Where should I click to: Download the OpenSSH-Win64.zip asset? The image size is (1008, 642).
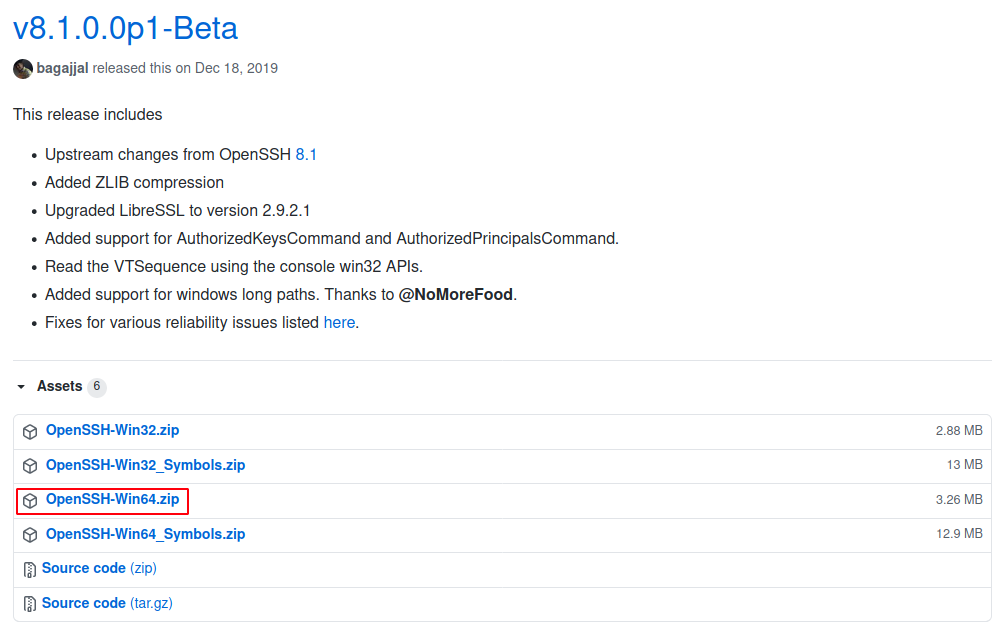click(x=112, y=499)
